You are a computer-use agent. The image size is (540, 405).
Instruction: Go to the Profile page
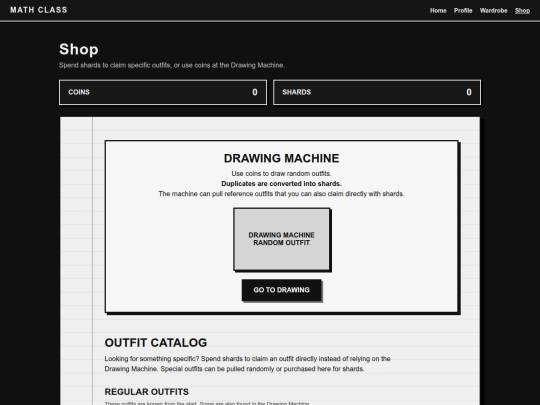(x=463, y=11)
